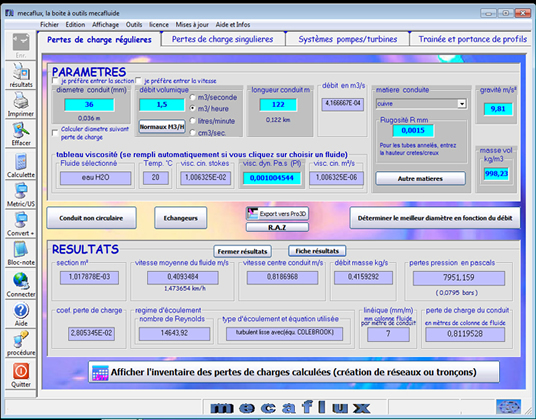Click the icon in bottom-right status bar
The image size is (536, 420).
(509, 407)
